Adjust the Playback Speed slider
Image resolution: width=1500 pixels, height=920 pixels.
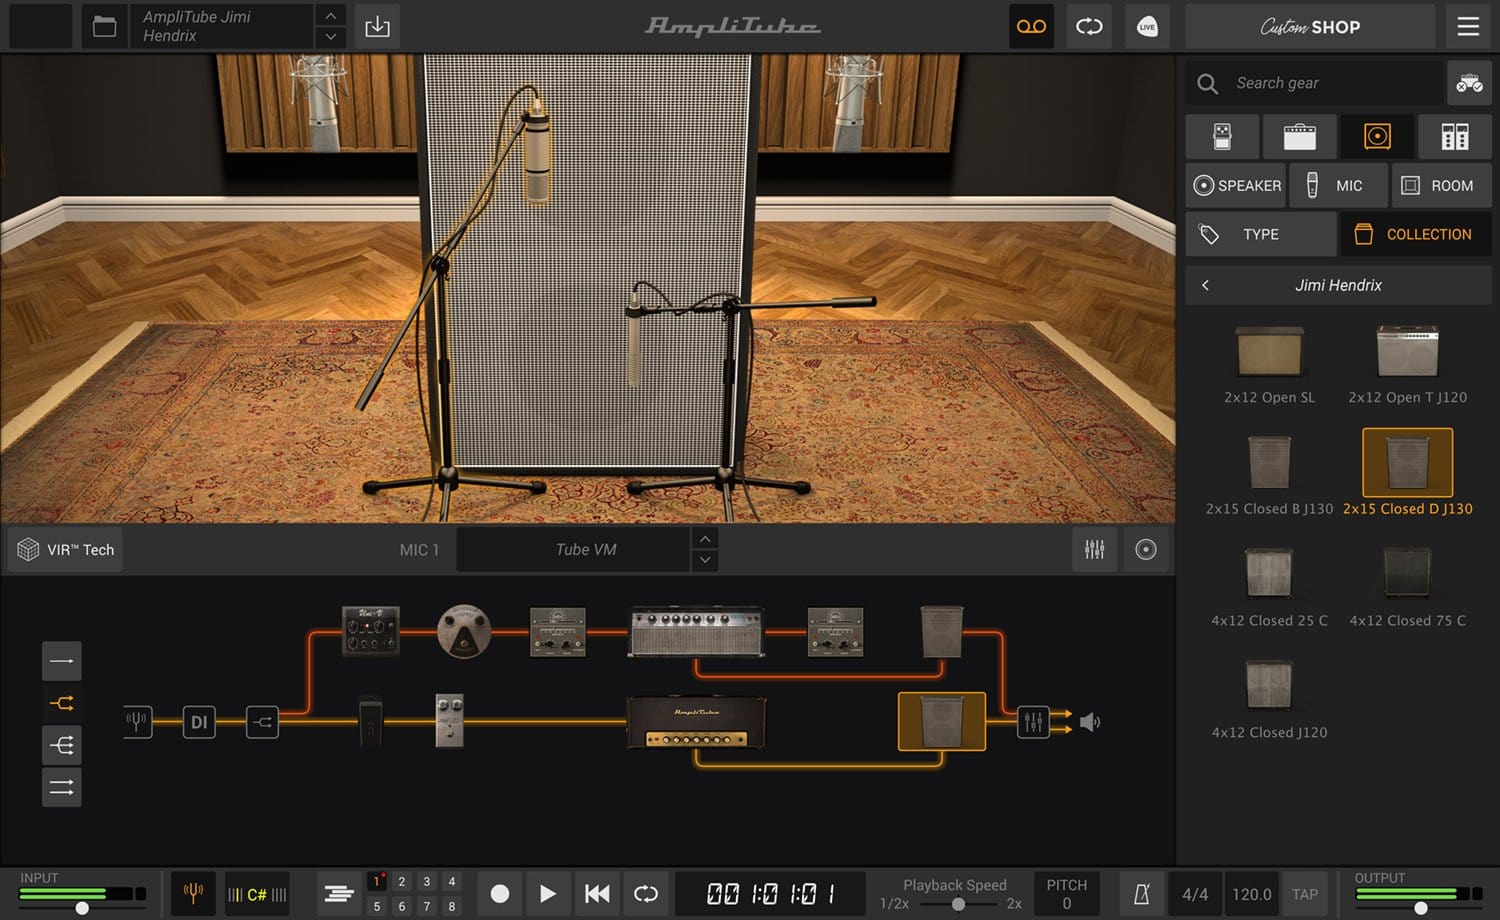tap(958, 904)
